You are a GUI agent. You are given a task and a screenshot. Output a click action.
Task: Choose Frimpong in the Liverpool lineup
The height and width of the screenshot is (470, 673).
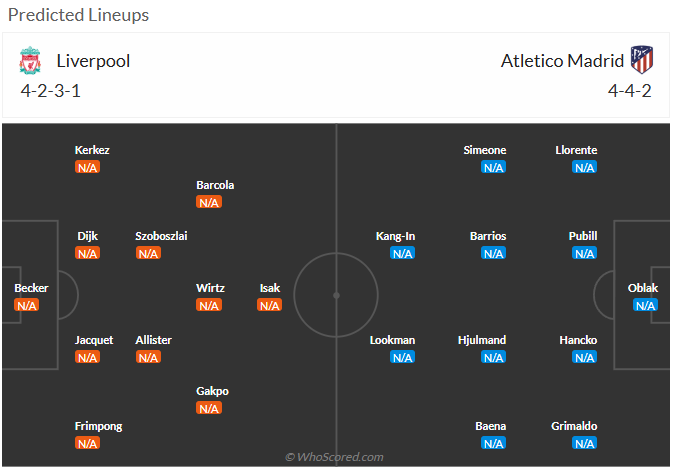(99, 426)
